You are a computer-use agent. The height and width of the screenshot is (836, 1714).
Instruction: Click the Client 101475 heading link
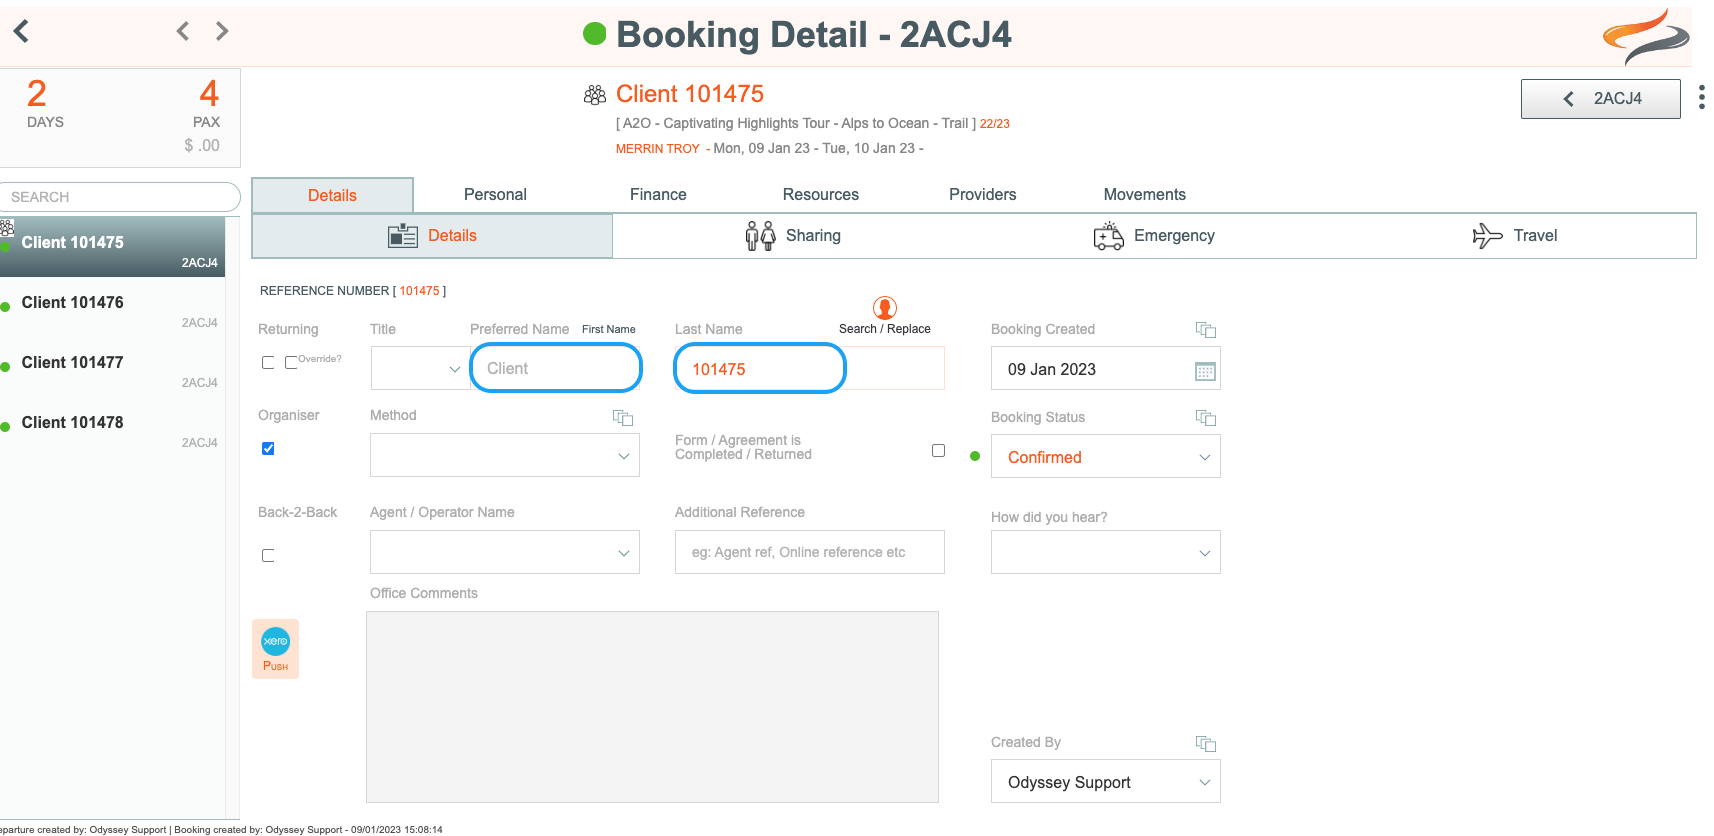[690, 94]
